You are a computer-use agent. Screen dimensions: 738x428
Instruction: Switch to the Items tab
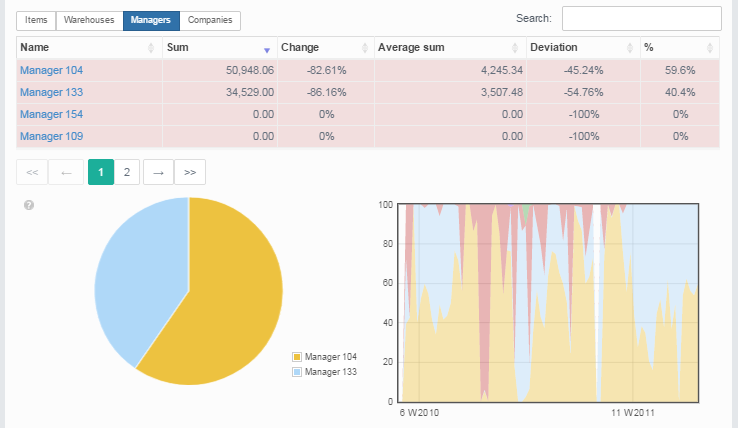36,20
